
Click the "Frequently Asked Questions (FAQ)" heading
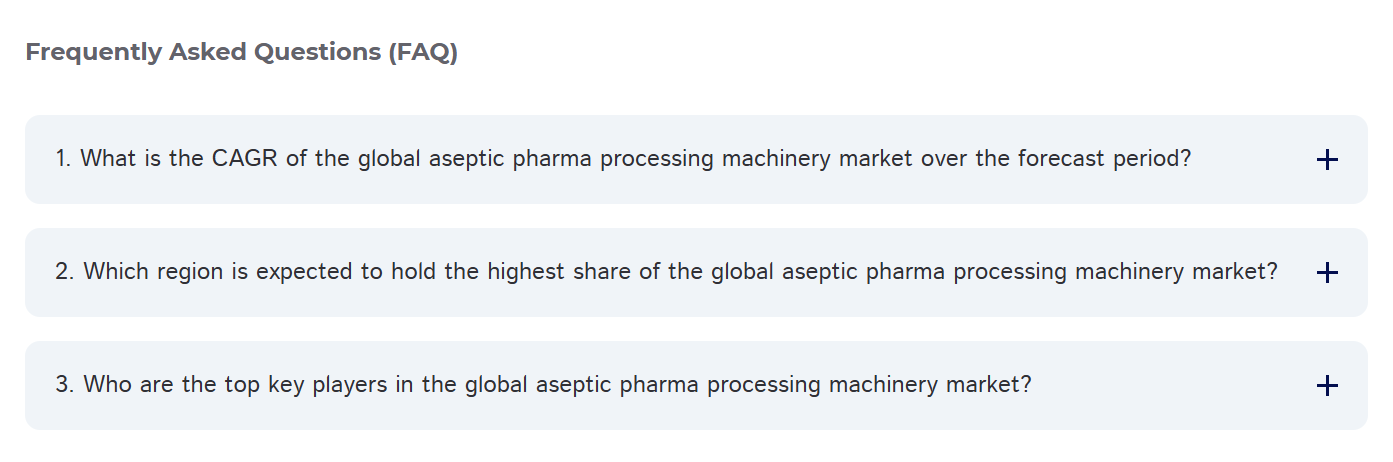(241, 53)
